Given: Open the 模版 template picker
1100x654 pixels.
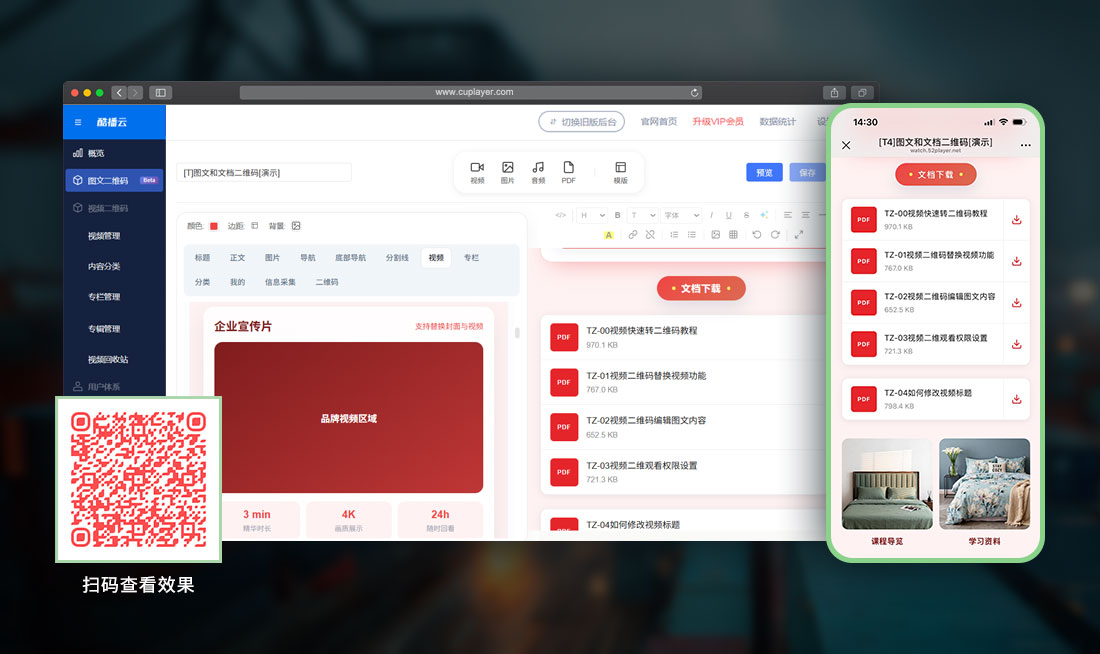Looking at the screenshot, I should [620, 172].
